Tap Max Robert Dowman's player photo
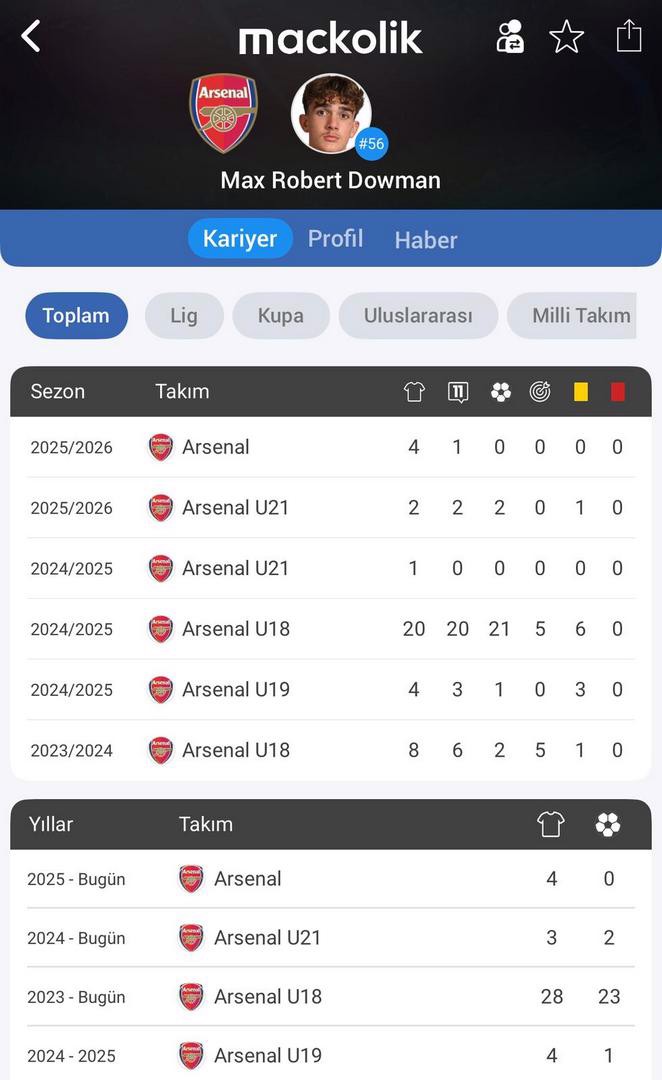This screenshot has width=662, height=1080. (x=331, y=113)
